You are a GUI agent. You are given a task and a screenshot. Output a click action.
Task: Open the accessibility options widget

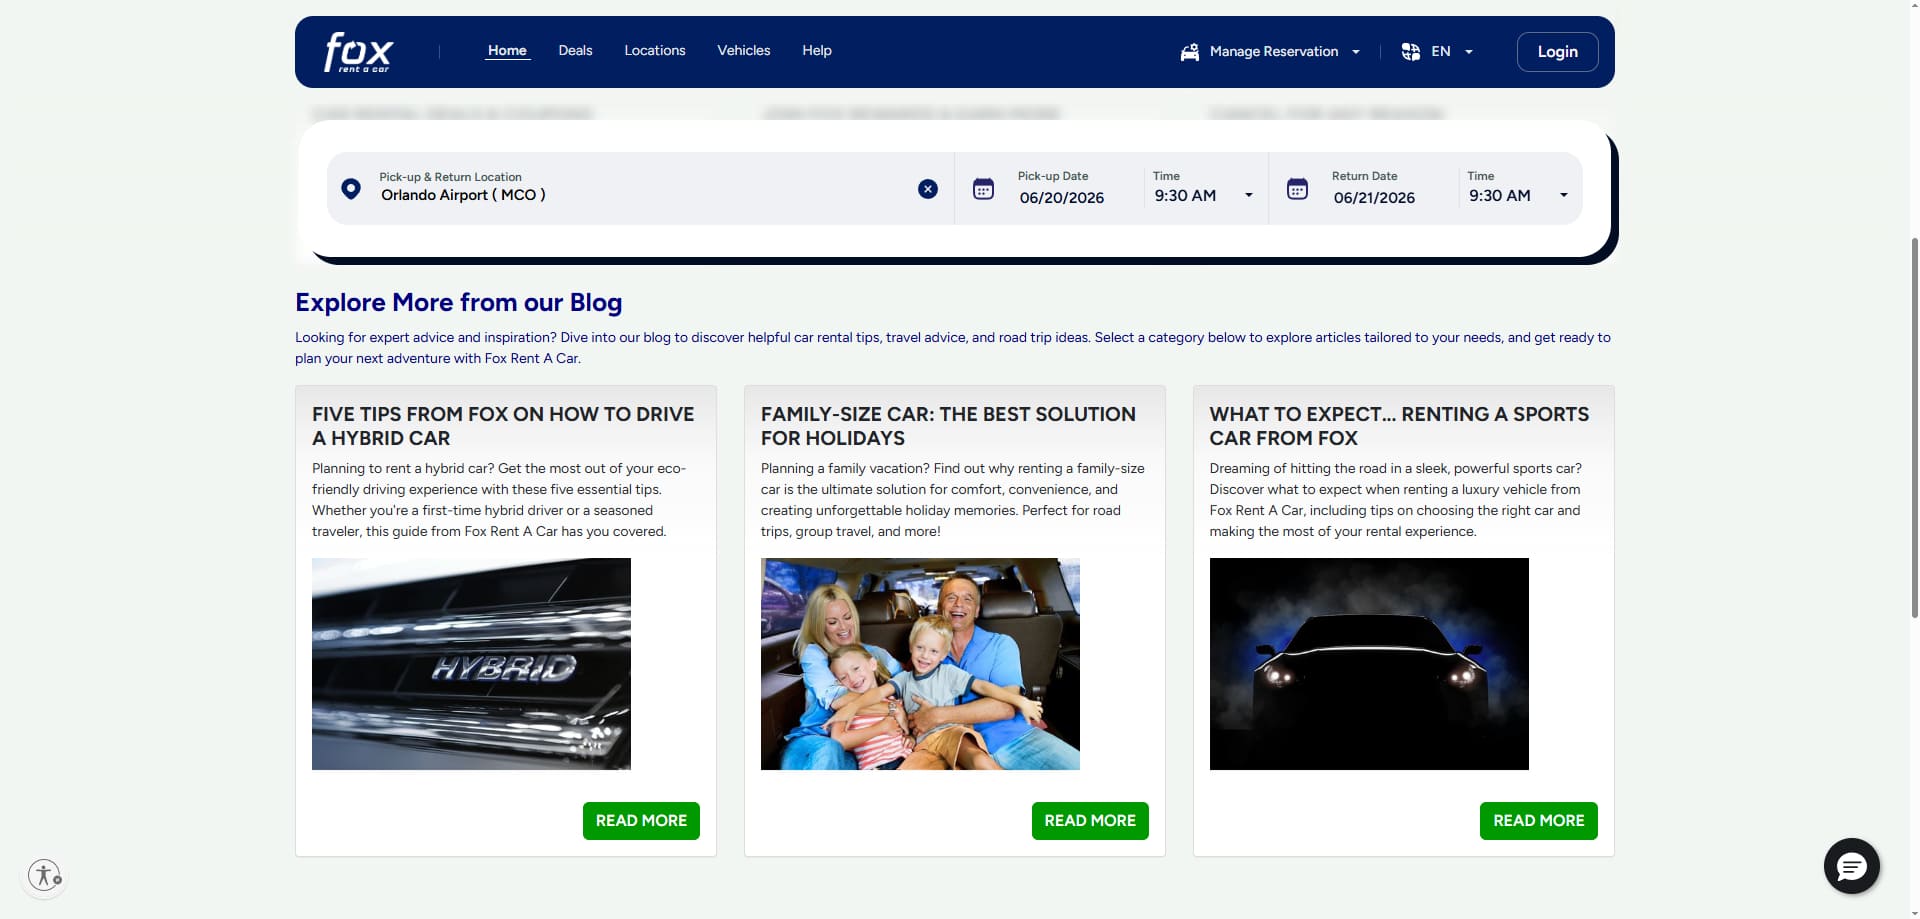pyautogui.click(x=44, y=875)
